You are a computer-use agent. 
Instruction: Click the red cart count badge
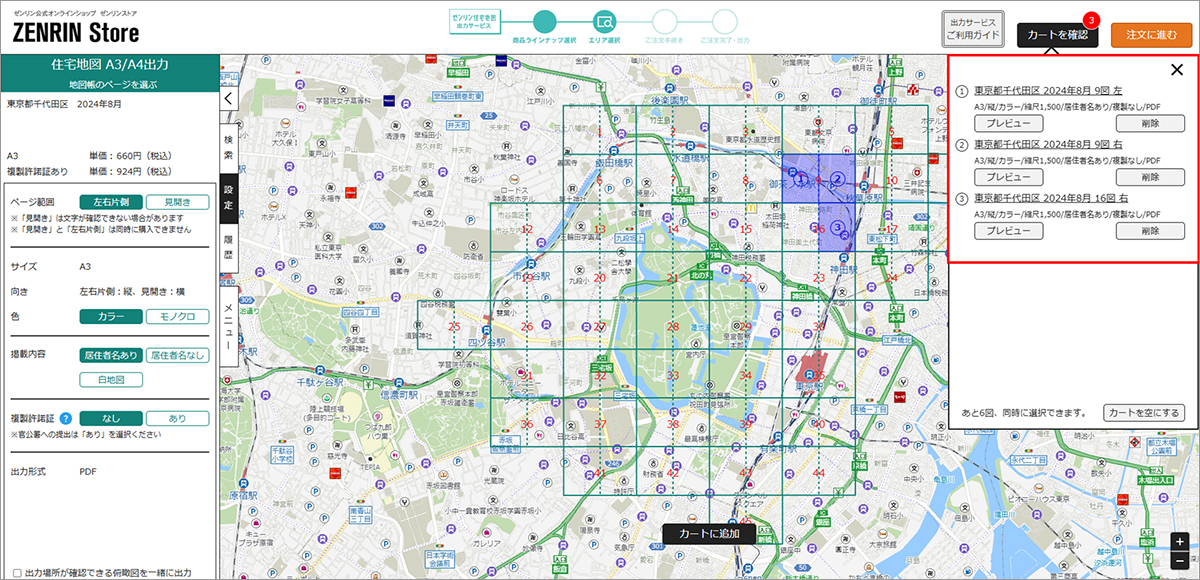(1091, 19)
